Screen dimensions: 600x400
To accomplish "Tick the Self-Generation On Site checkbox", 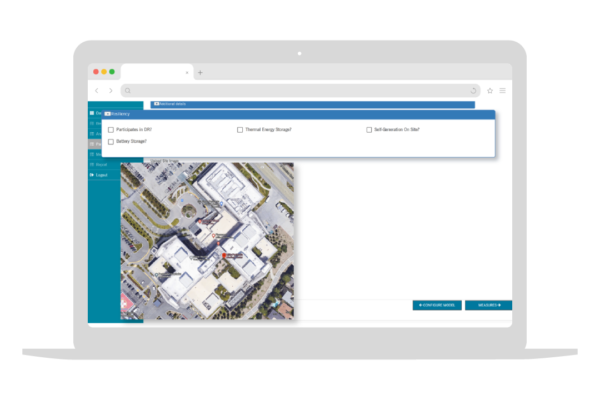I will pyautogui.click(x=369, y=130).
